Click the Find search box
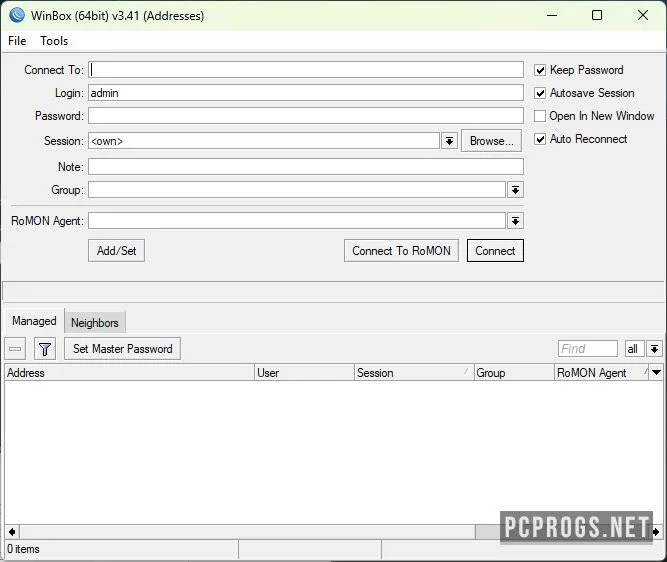 (x=588, y=349)
